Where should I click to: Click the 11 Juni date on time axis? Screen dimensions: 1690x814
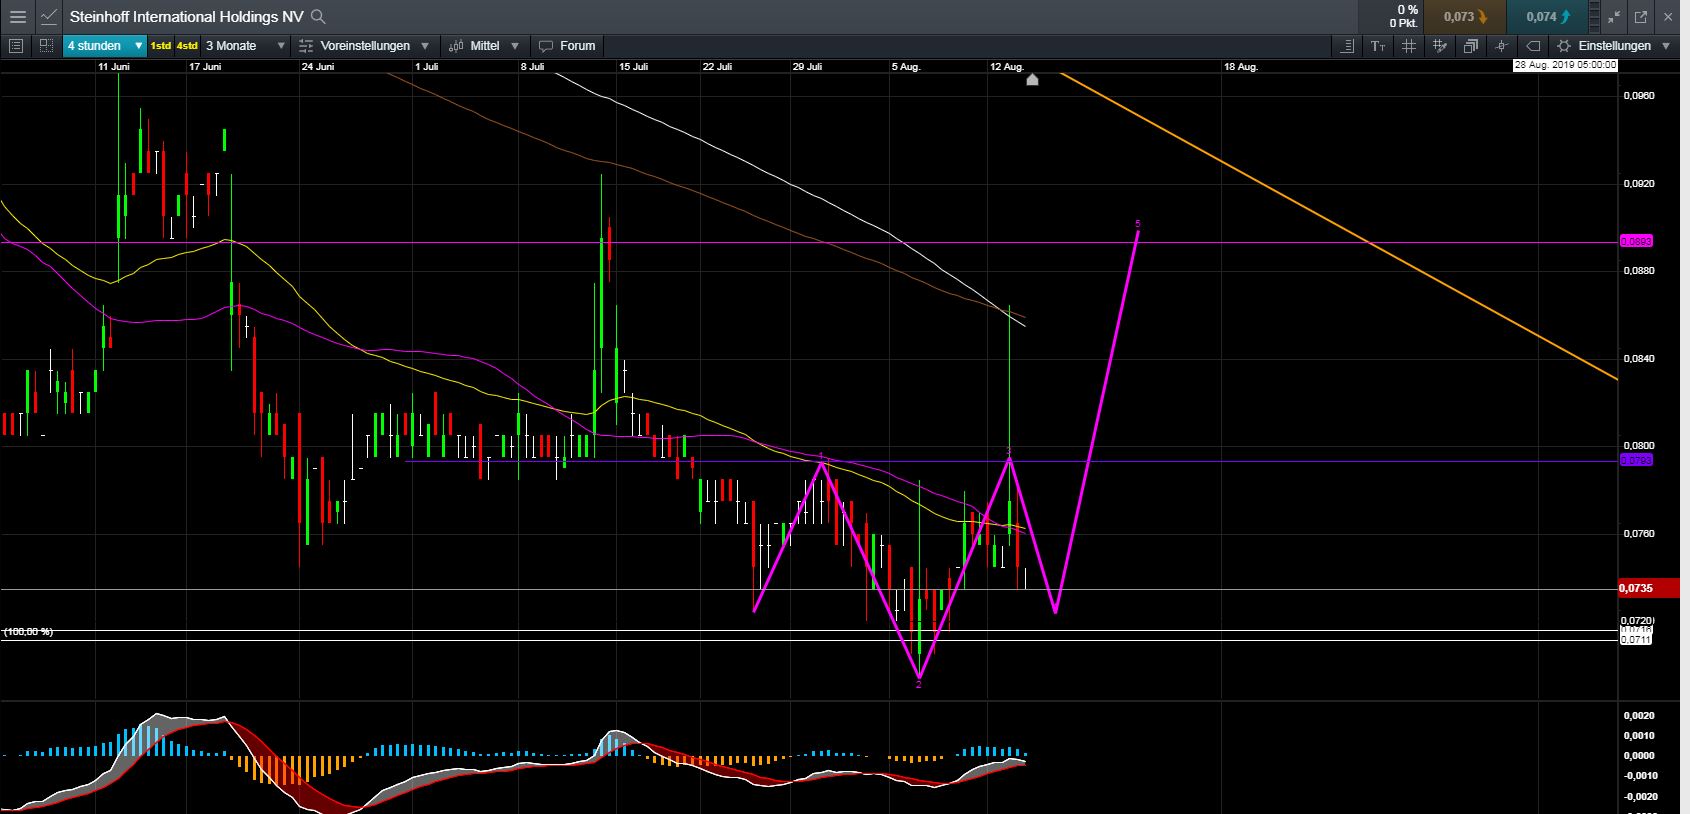(x=114, y=67)
